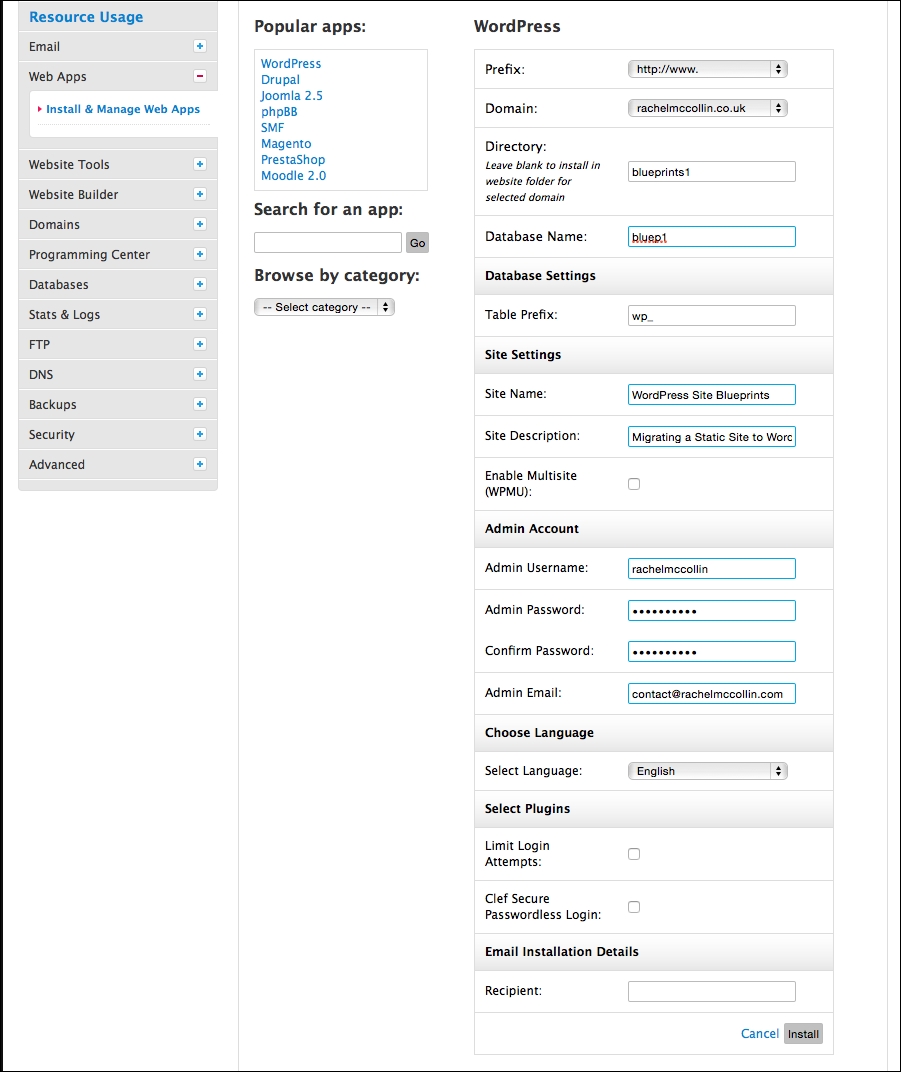Viewport: 901px width, 1072px height.
Task: Open the Select category dropdown
Action: point(325,308)
